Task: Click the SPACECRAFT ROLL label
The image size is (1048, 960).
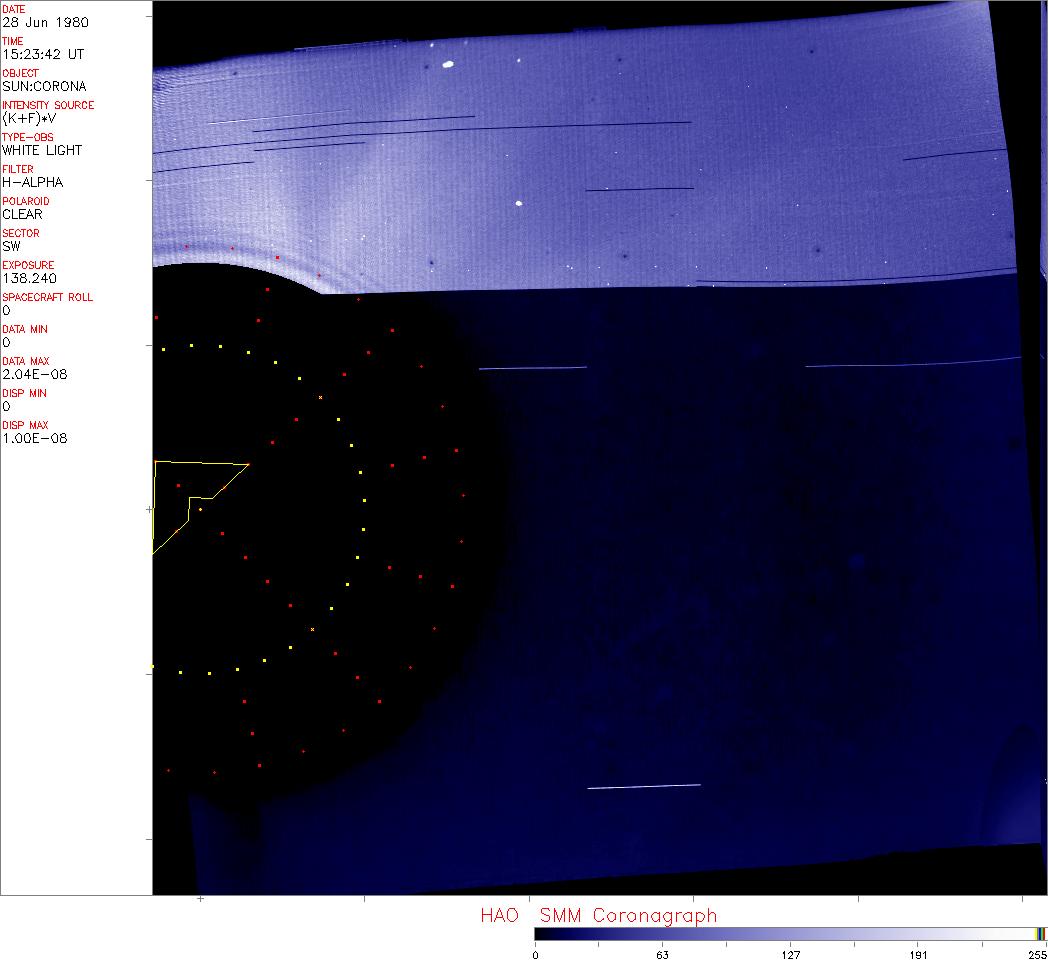Action: [48, 297]
